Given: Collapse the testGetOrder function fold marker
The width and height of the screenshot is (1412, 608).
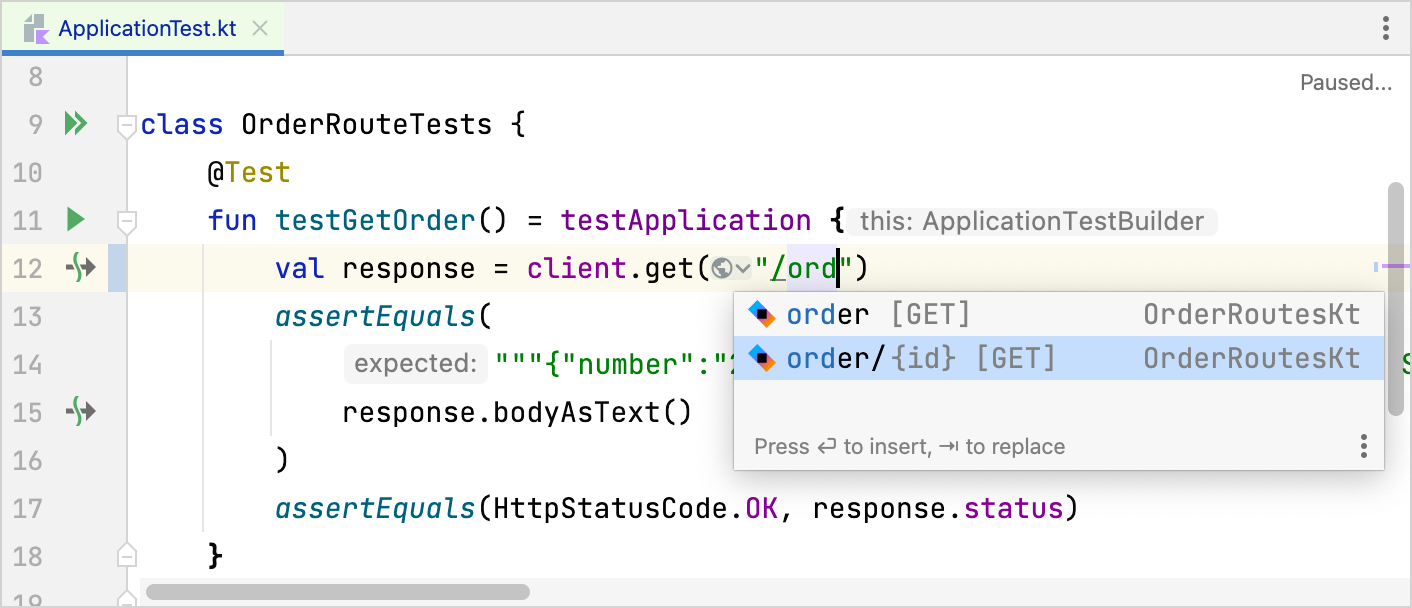Looking at the screenshot, I should coord(126,221).
